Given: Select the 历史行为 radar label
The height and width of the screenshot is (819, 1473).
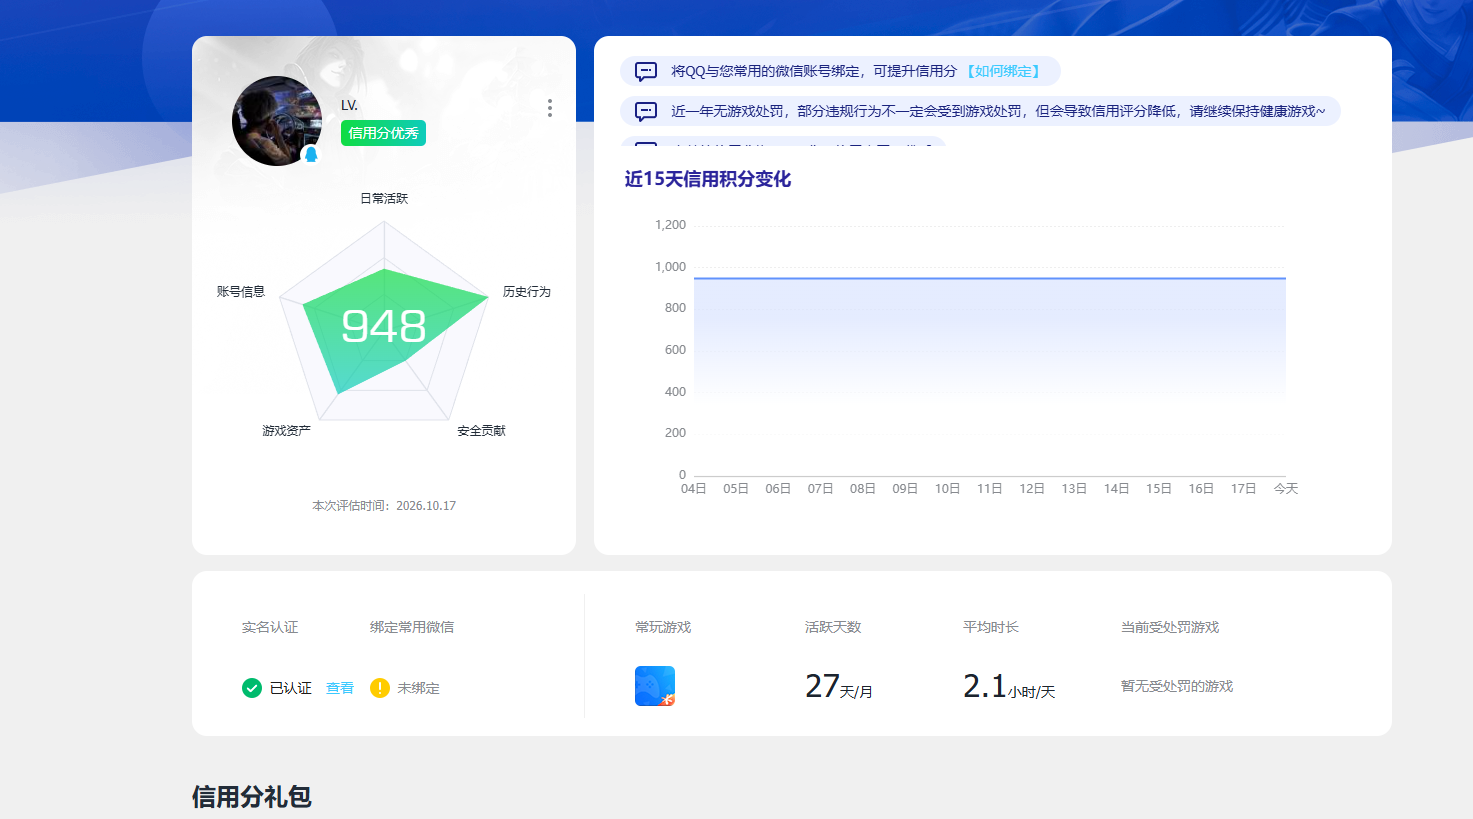Looking at the screenshot, I should pos(526,292).
